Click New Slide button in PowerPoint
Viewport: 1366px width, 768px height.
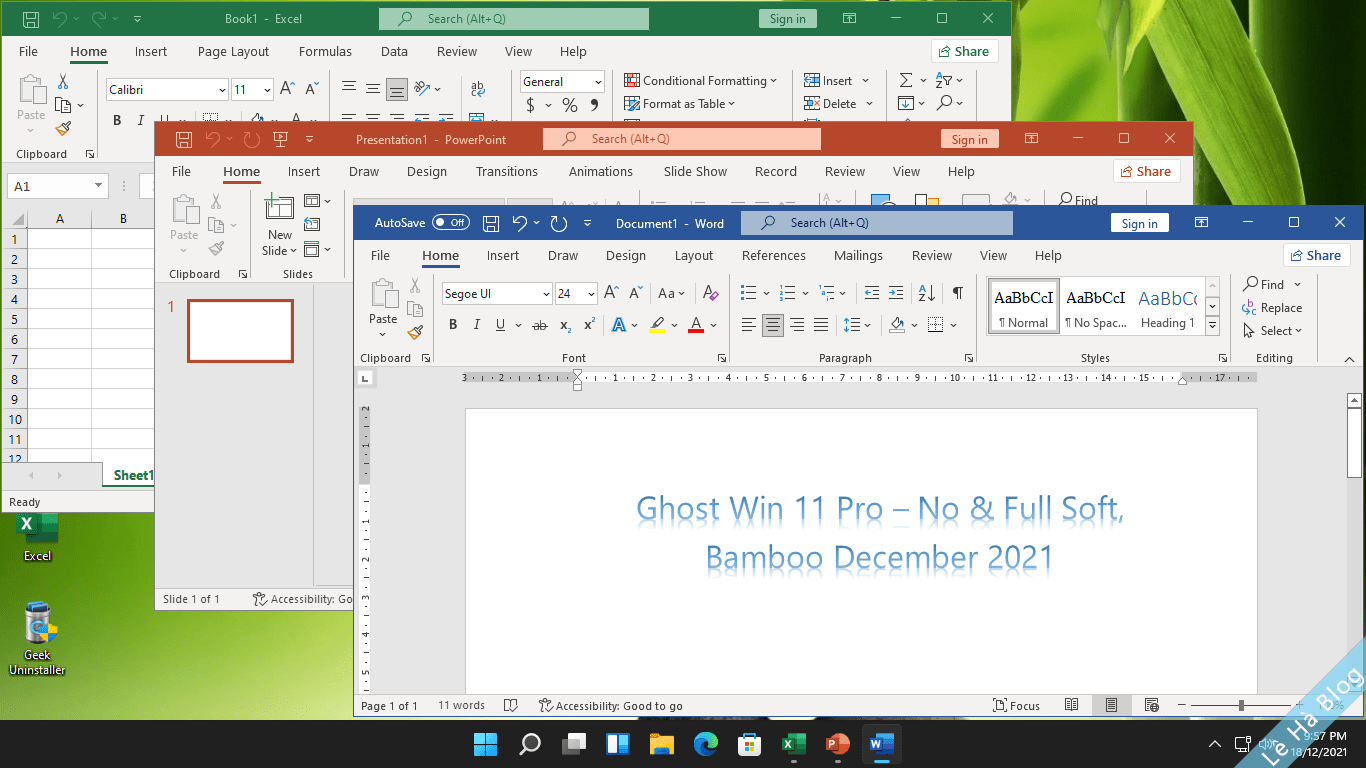point(280,226)
